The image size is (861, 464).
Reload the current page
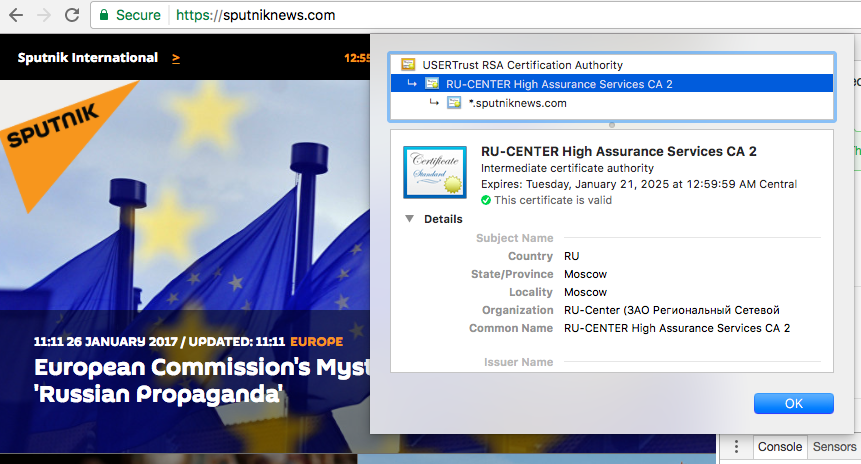point(72,16)
